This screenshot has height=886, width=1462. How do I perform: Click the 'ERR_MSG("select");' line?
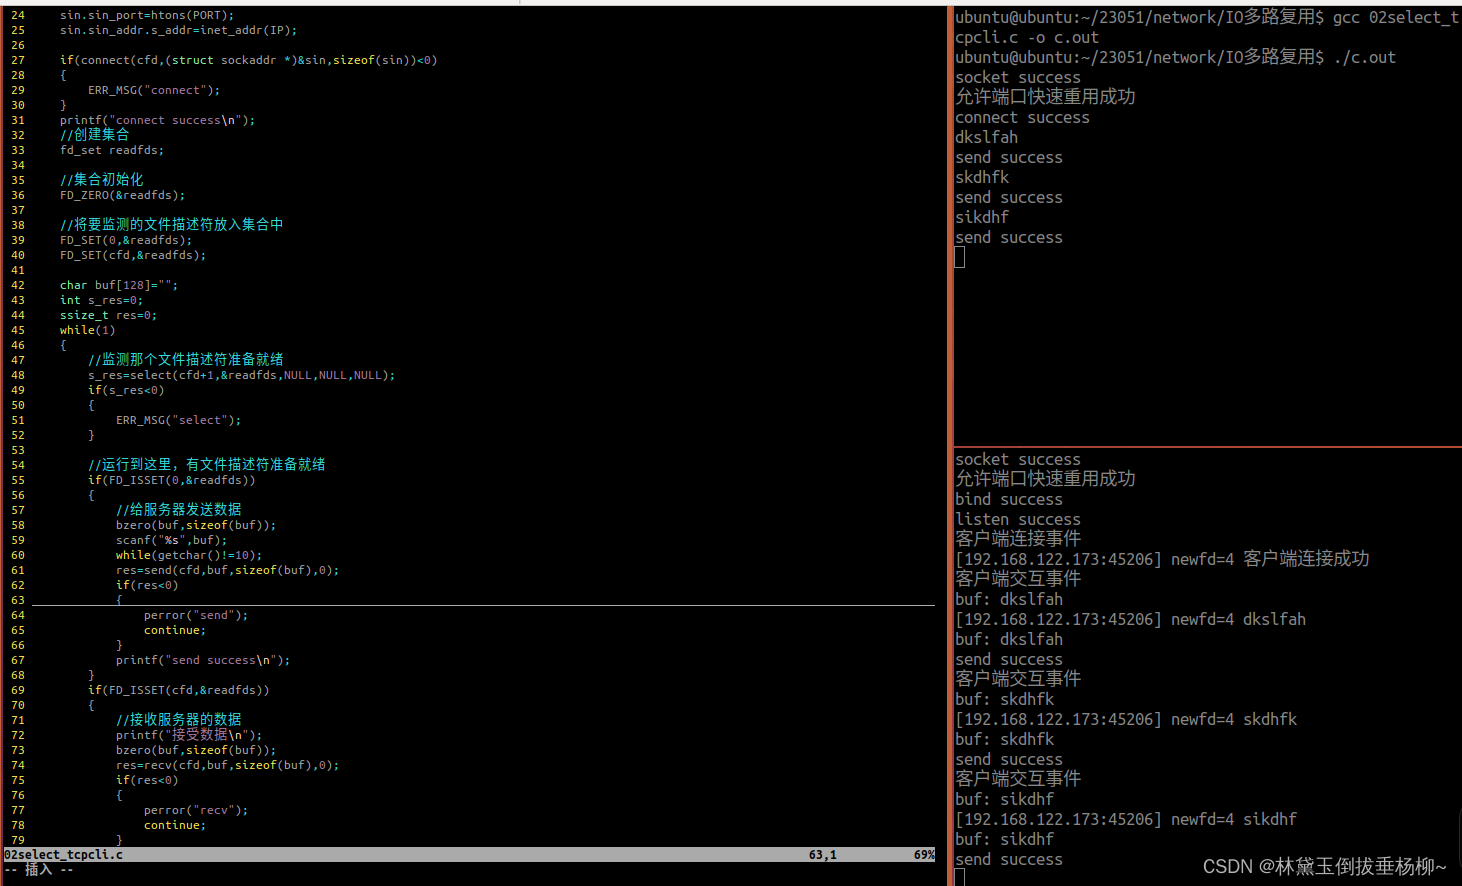[x=178, y=420]
